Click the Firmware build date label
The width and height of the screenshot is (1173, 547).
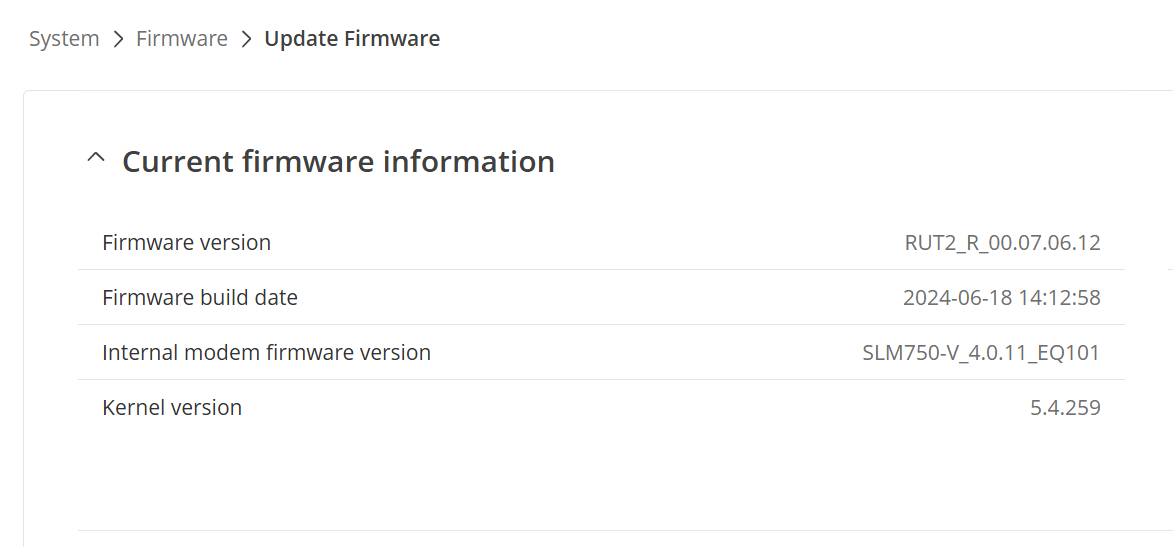(x=200, y=298)
